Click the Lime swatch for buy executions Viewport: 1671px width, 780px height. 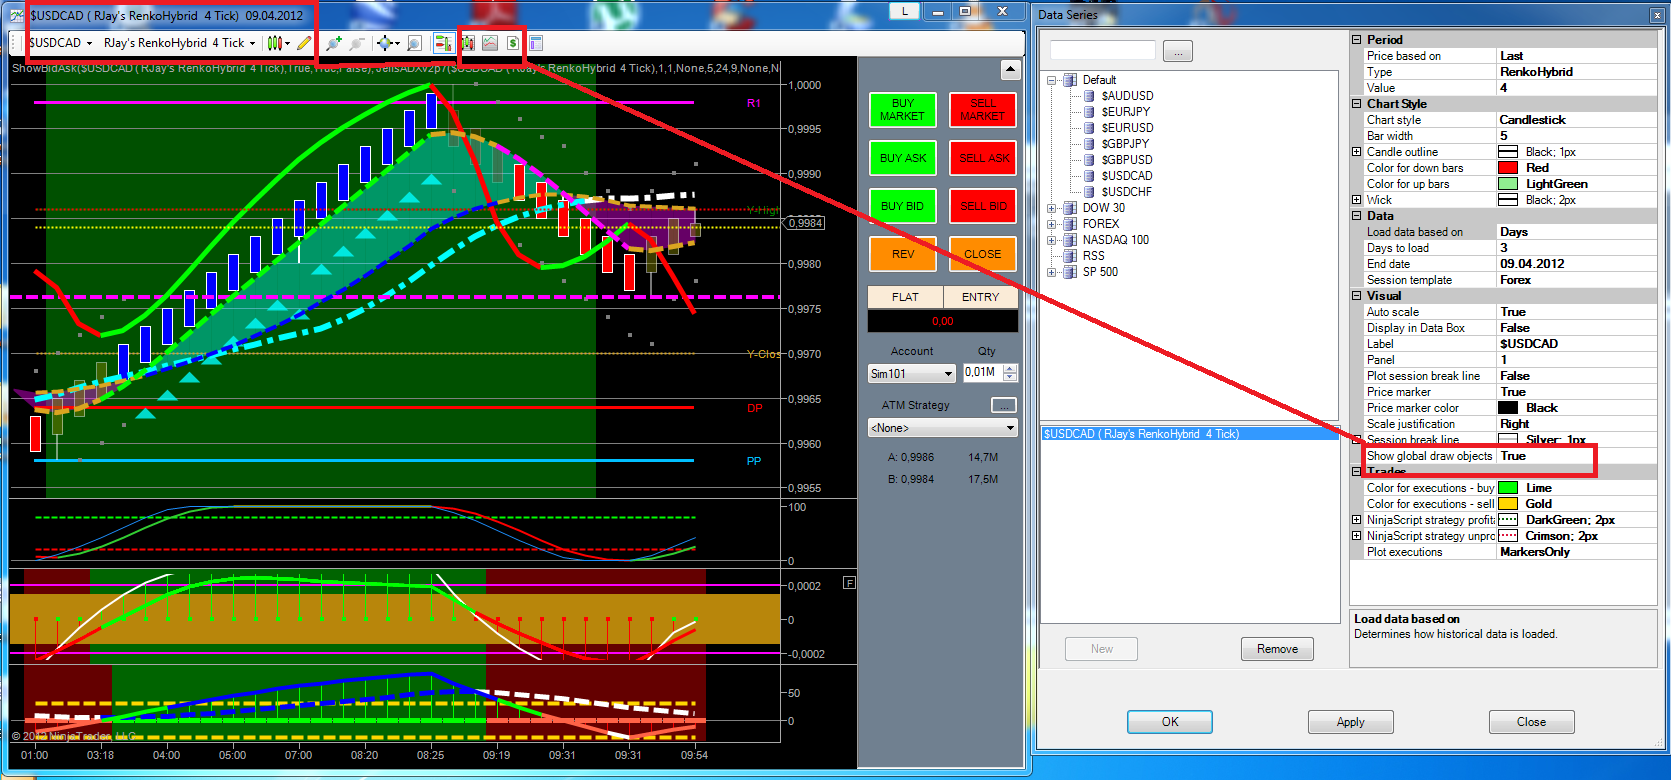coord(1508,488)
